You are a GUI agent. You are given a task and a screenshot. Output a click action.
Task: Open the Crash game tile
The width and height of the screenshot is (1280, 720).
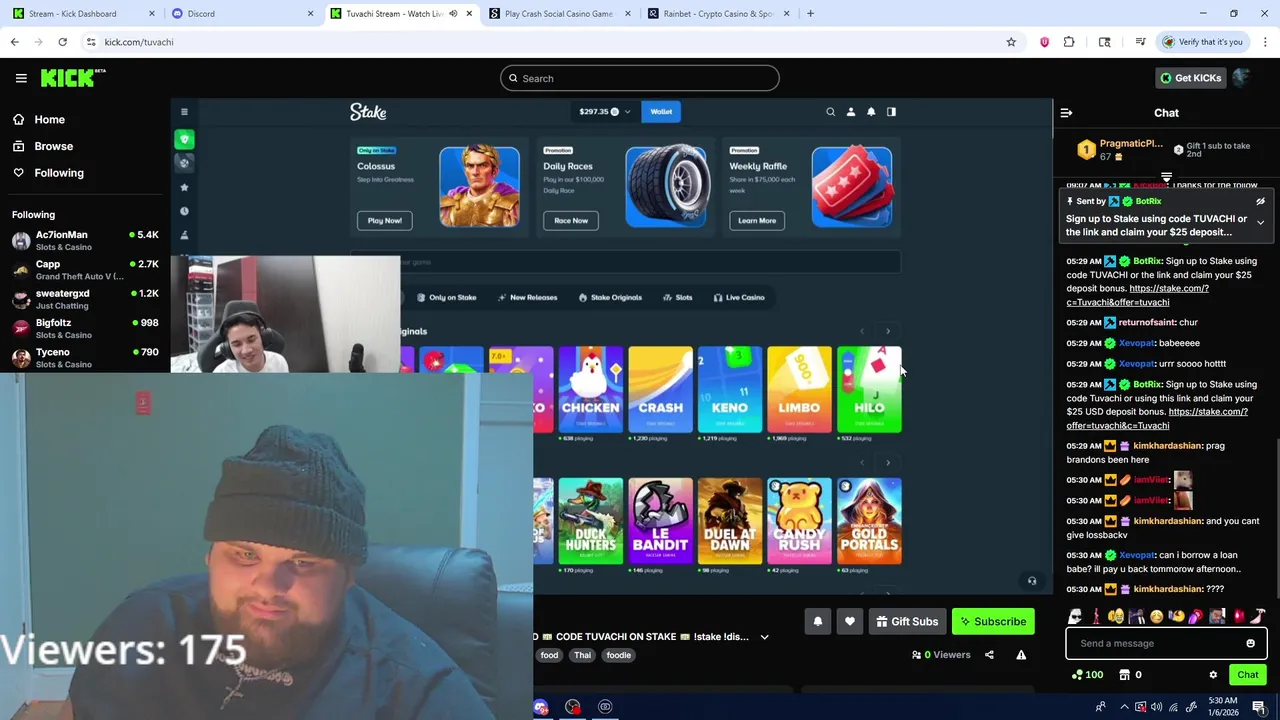pos(660,390)
